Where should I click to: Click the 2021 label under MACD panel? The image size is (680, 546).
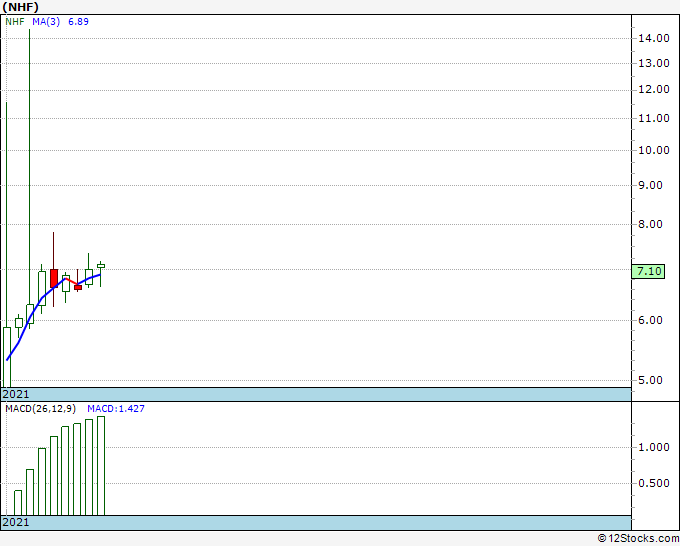click(x=16, y=522)
